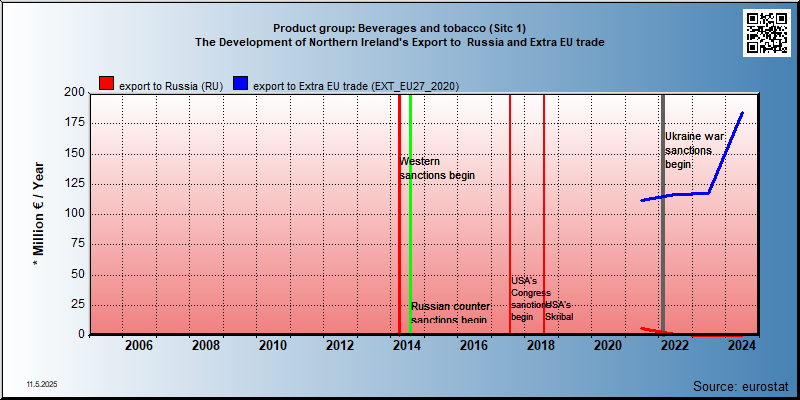Screen dimensions: 800x400
Task: Click the x-axis year 2012
Action: point(340,345)
